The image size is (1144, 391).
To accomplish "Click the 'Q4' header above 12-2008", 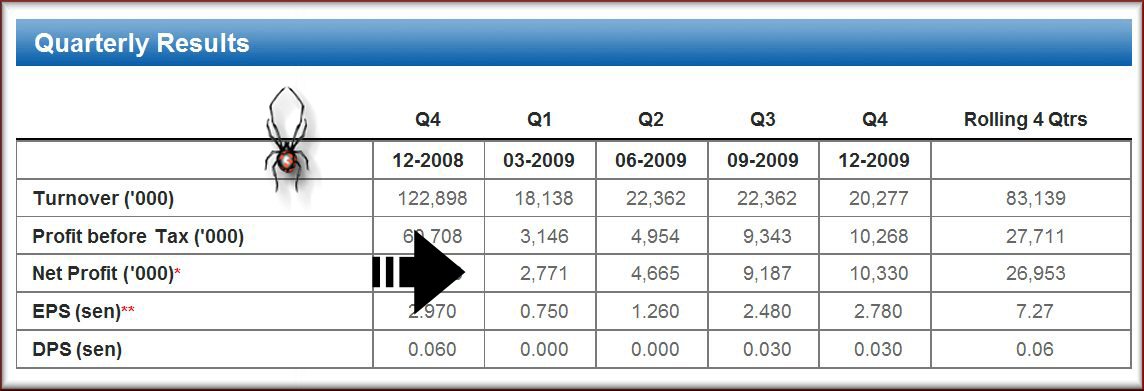I will 428,120.
